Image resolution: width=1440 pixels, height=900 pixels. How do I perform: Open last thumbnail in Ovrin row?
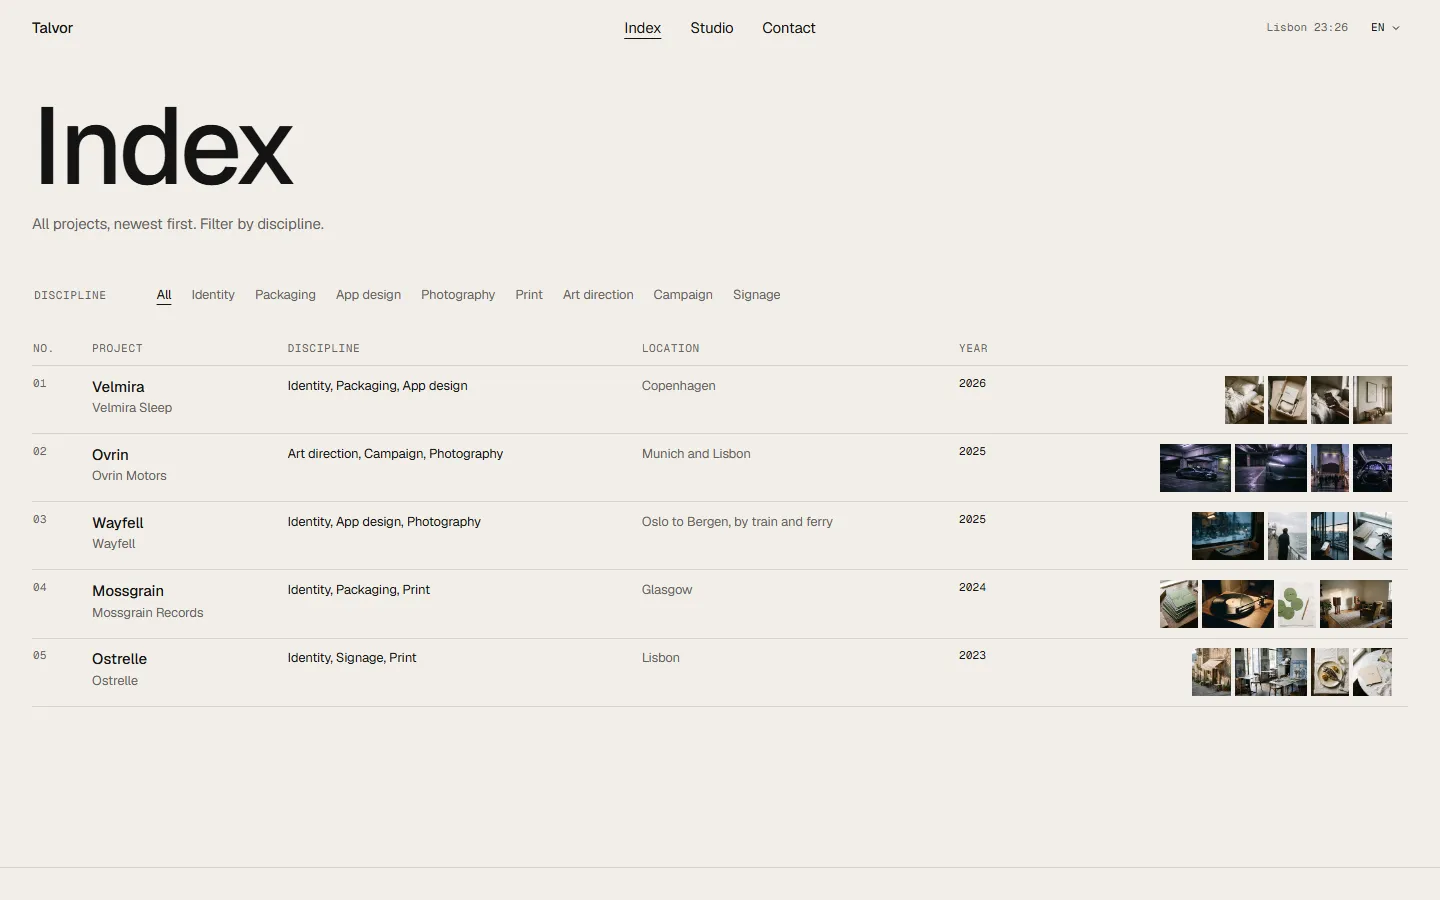click(x=1372, y=468)
